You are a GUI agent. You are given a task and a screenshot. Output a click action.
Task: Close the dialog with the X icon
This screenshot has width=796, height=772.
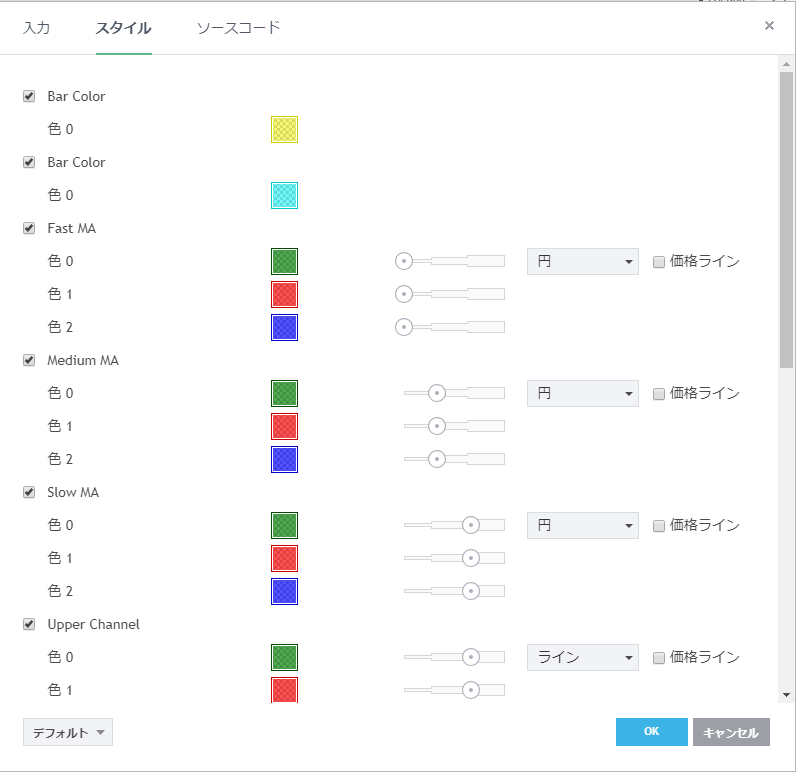click(x=769, y=26)
